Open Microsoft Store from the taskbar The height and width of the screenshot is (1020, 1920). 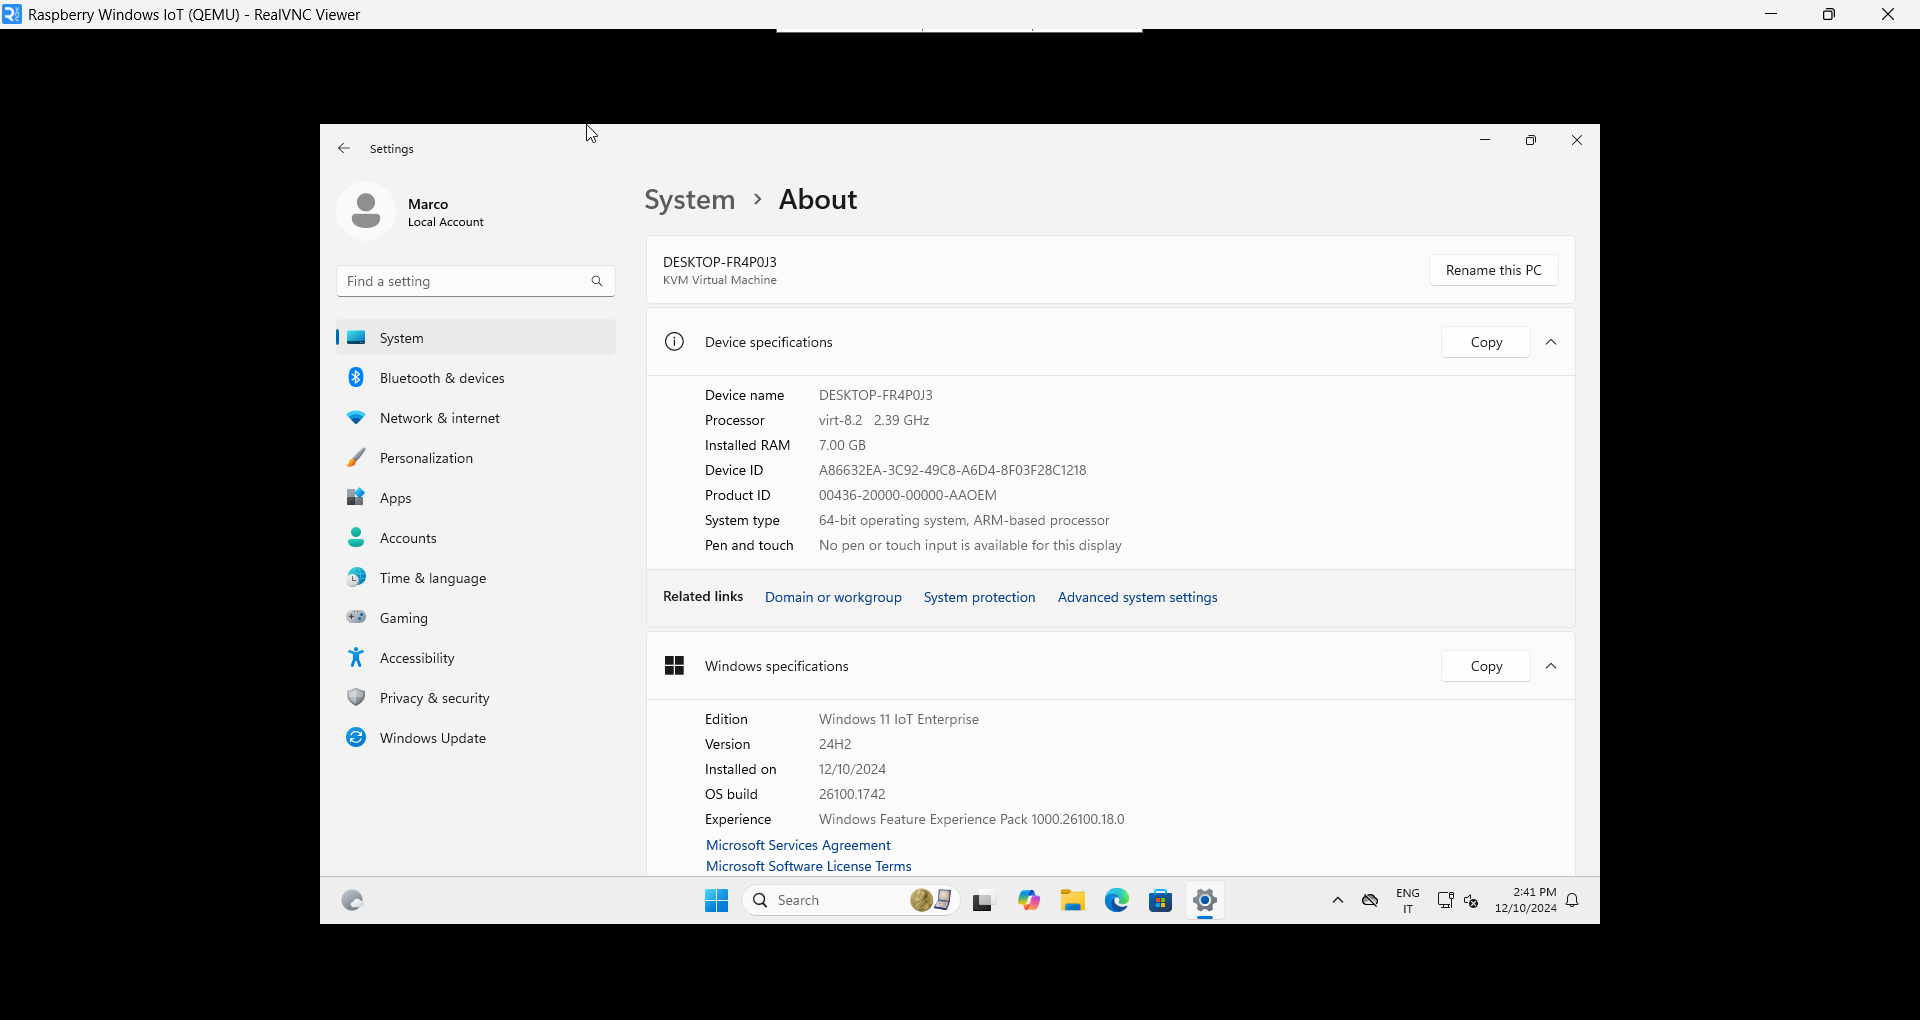tap(1161, 900)
